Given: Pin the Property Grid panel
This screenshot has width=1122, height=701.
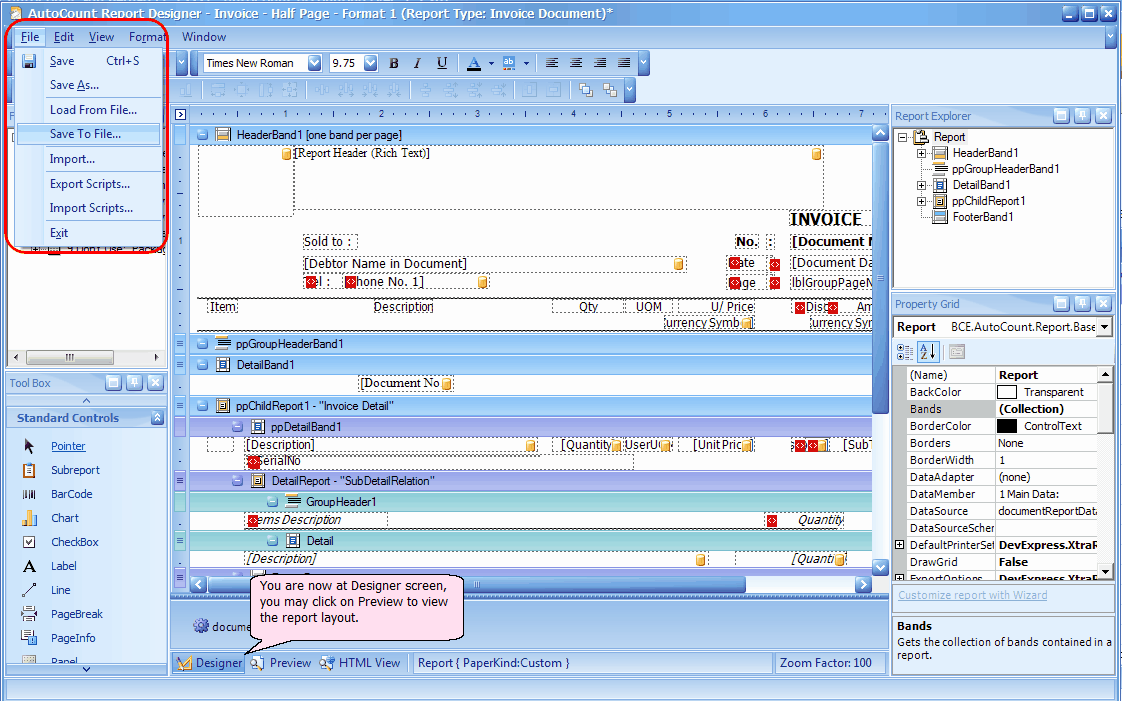Looking at the screenshot, I should [x=1082, y=304].
